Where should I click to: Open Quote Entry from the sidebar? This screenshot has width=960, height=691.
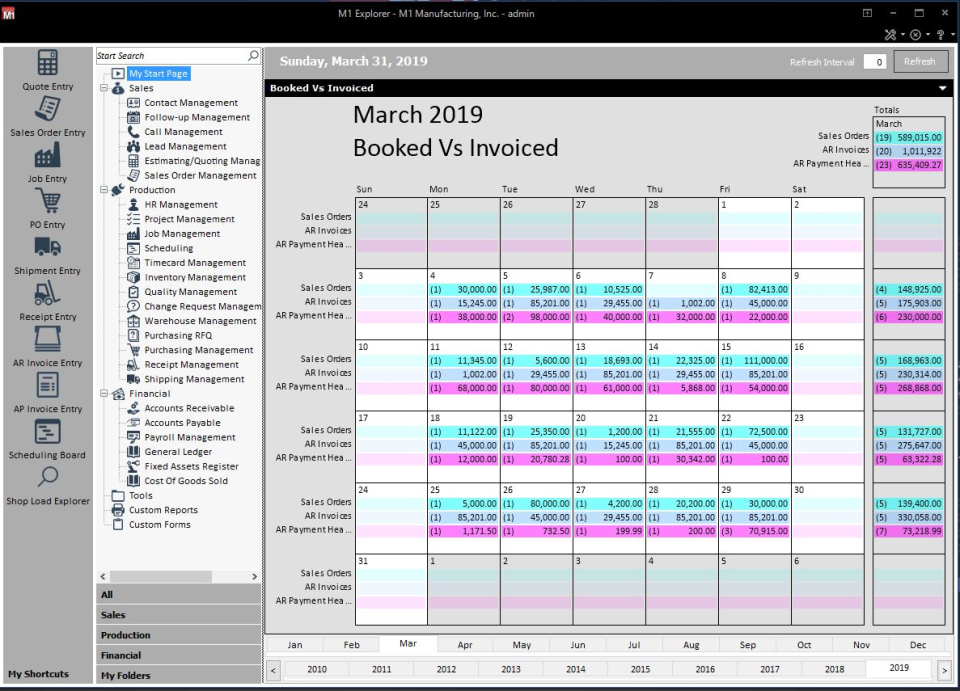pos(47,75)
